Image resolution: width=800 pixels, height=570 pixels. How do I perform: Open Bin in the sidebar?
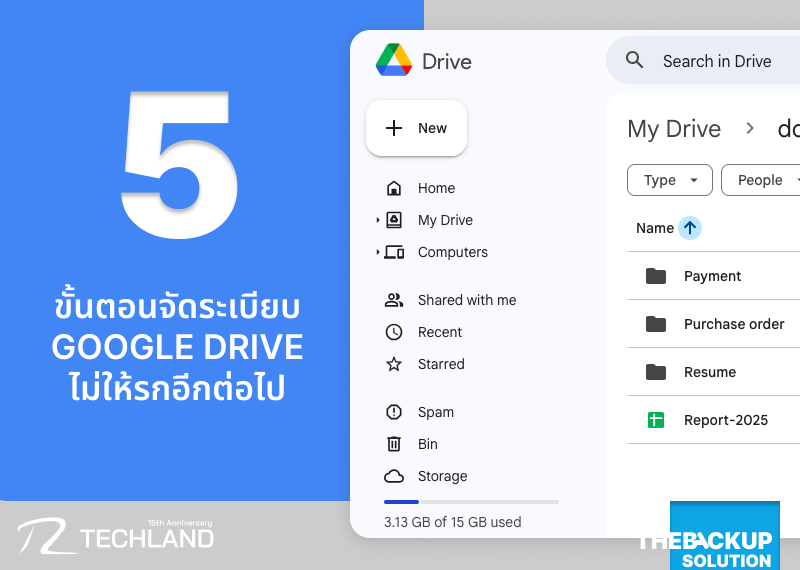click(x=428, y=444)
